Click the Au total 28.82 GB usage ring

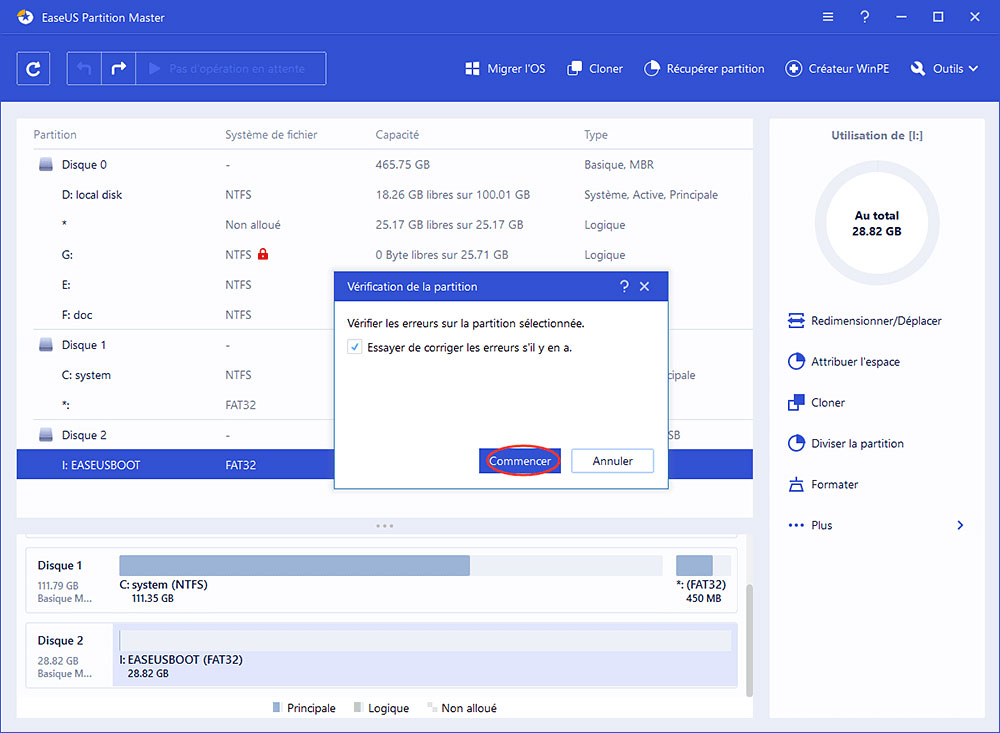tap(877, 223)
